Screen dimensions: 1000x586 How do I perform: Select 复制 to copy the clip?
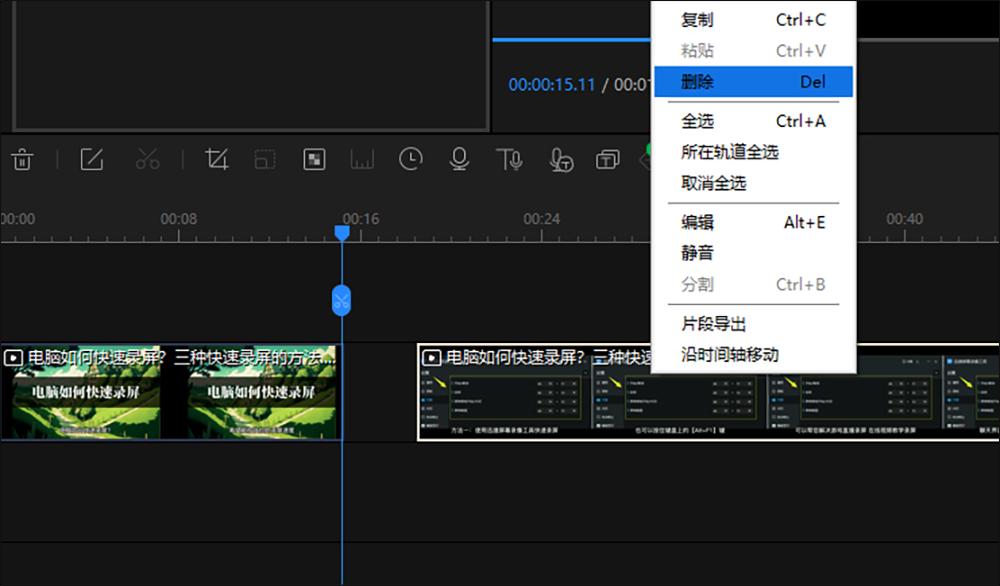click(700, 20)
